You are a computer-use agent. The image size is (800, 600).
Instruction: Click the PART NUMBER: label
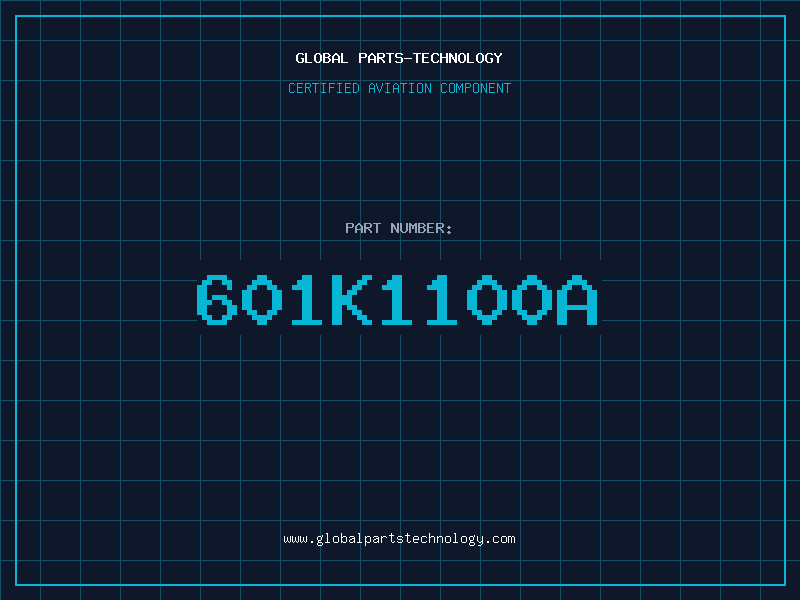pos(399,228)
